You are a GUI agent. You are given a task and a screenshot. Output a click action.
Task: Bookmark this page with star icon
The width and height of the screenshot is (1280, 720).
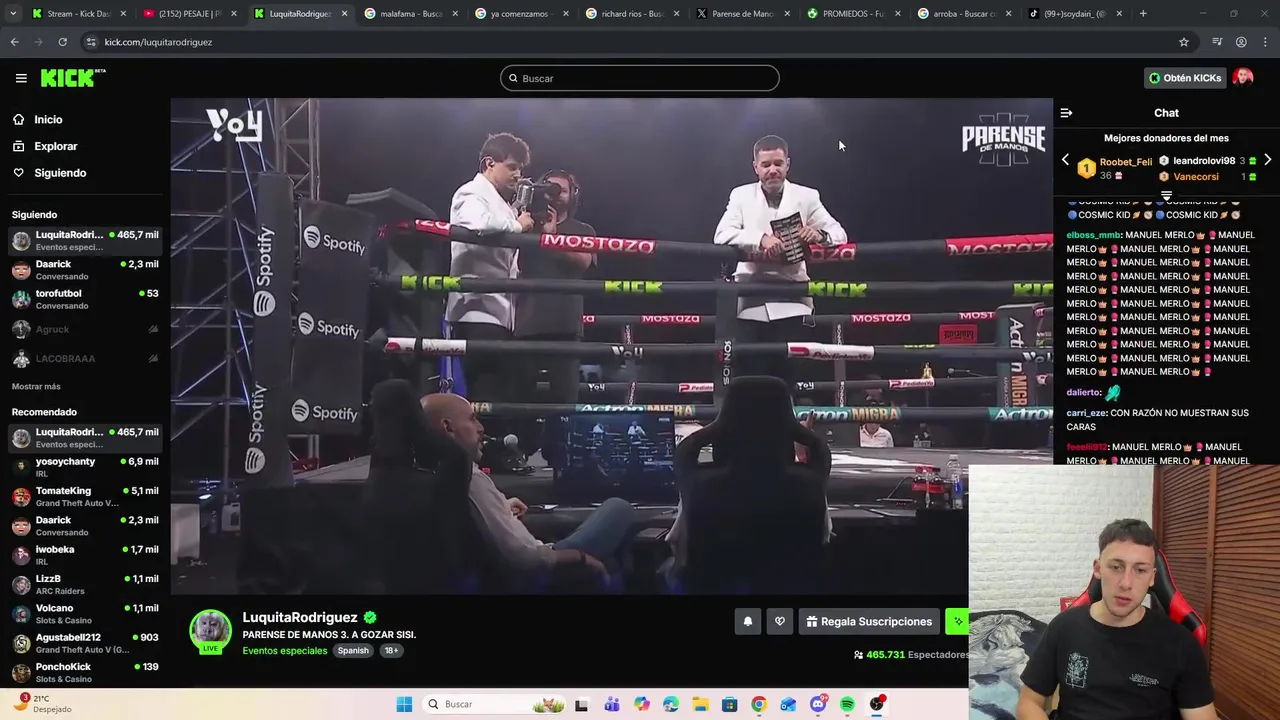pos(1184,42)
